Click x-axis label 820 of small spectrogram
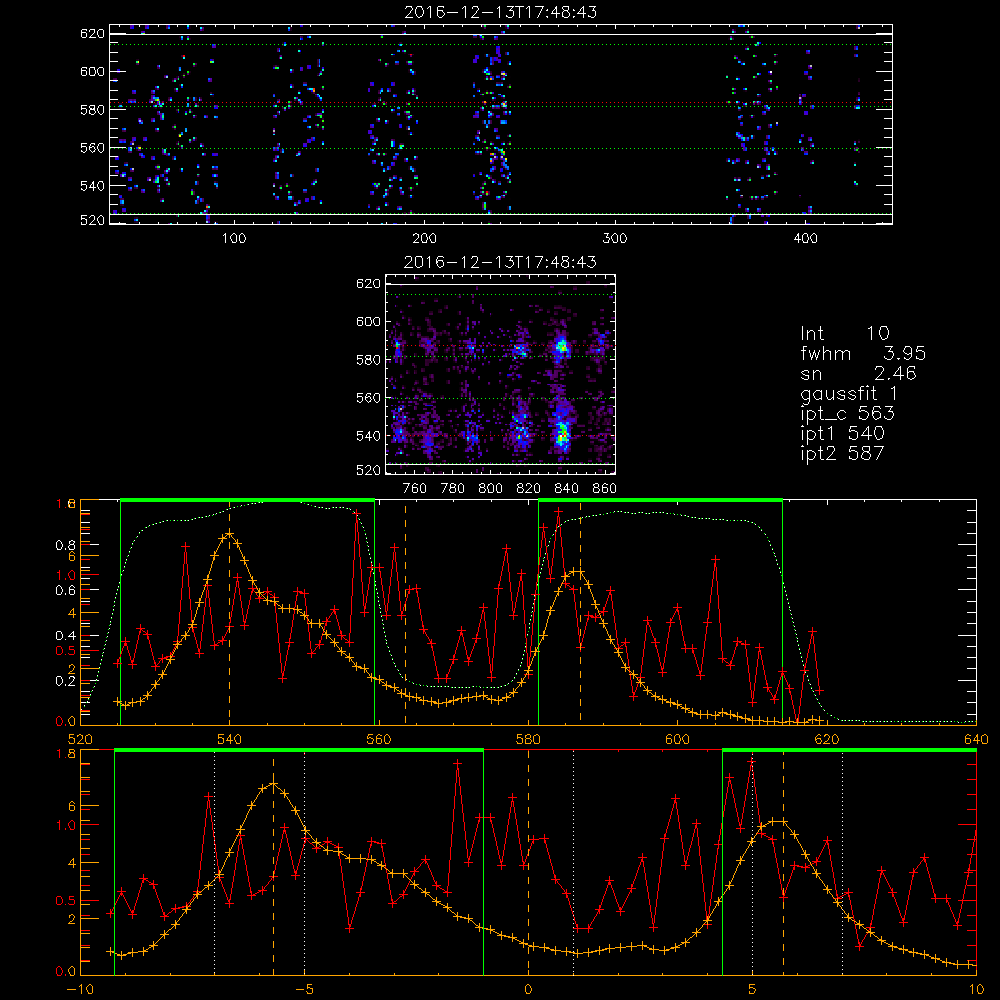Image resolution: width=1000 pixels, height=1000 pixels. click(x=529, y=489)
